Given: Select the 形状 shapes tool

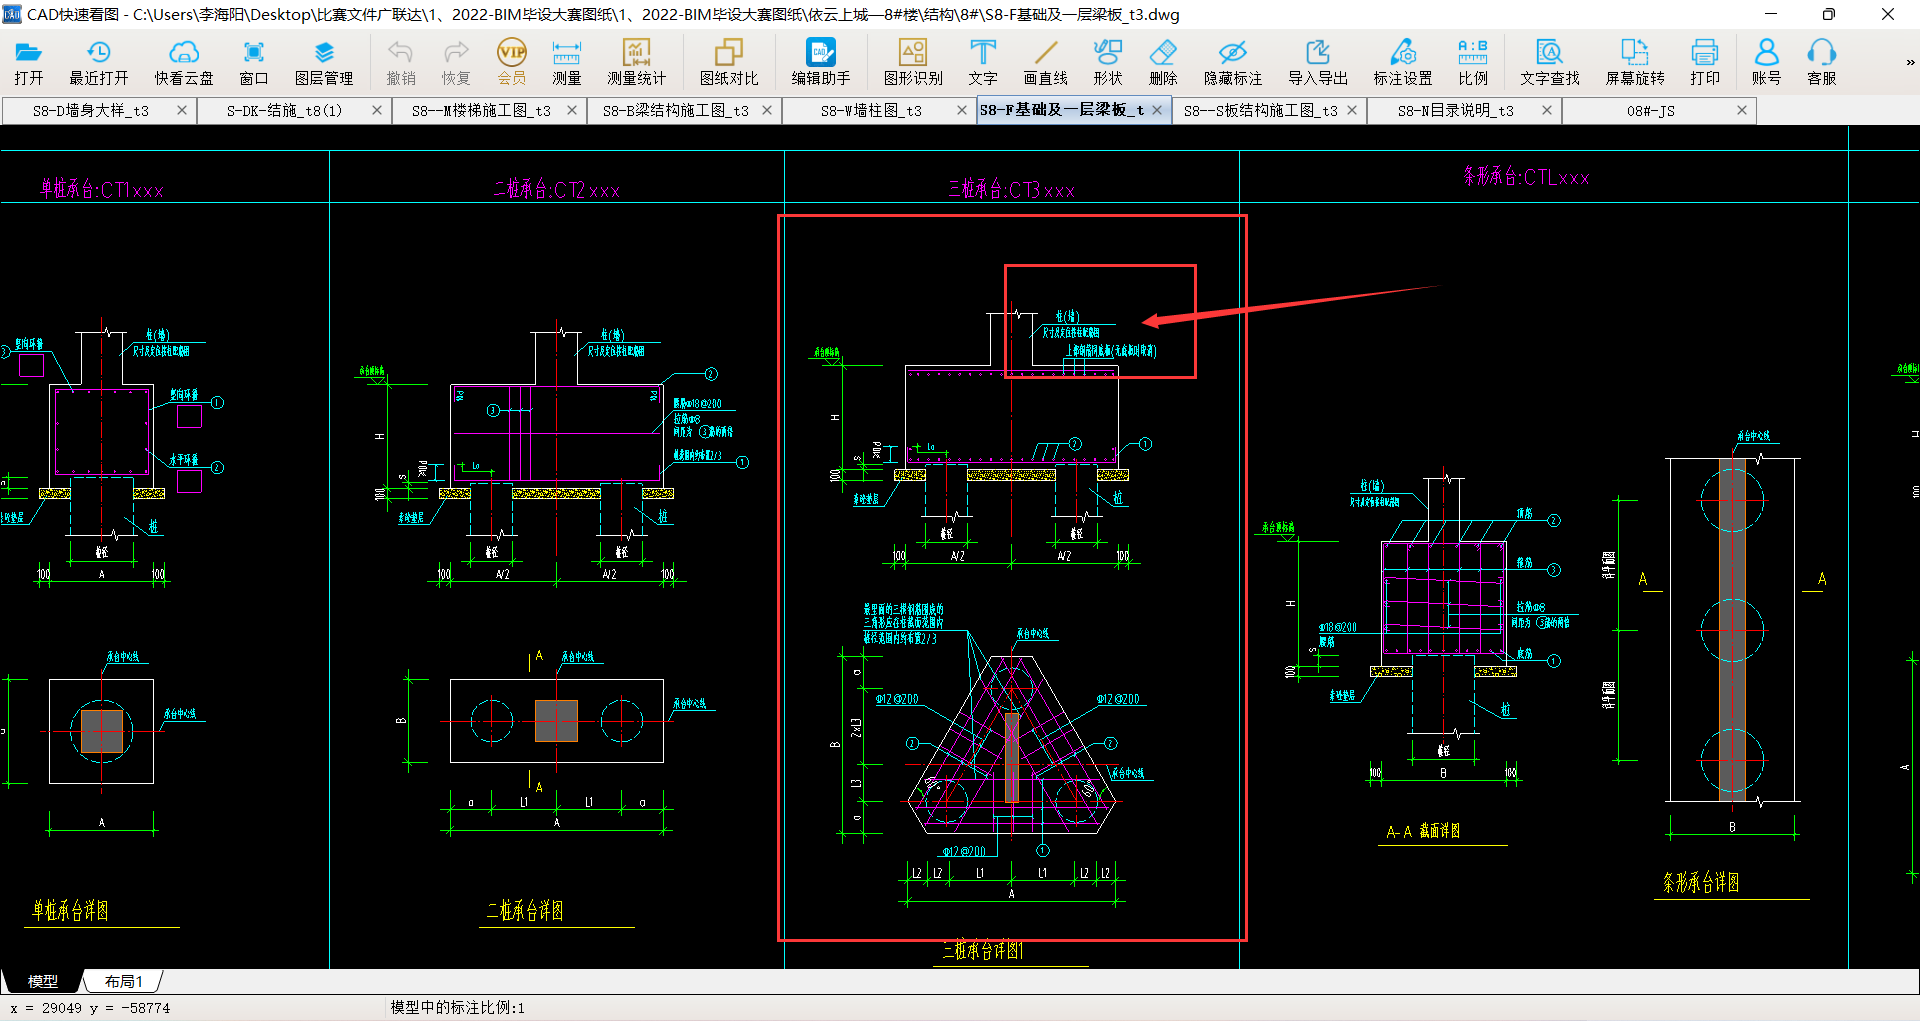Looking at the screenshot, I should click(1108, 62).
